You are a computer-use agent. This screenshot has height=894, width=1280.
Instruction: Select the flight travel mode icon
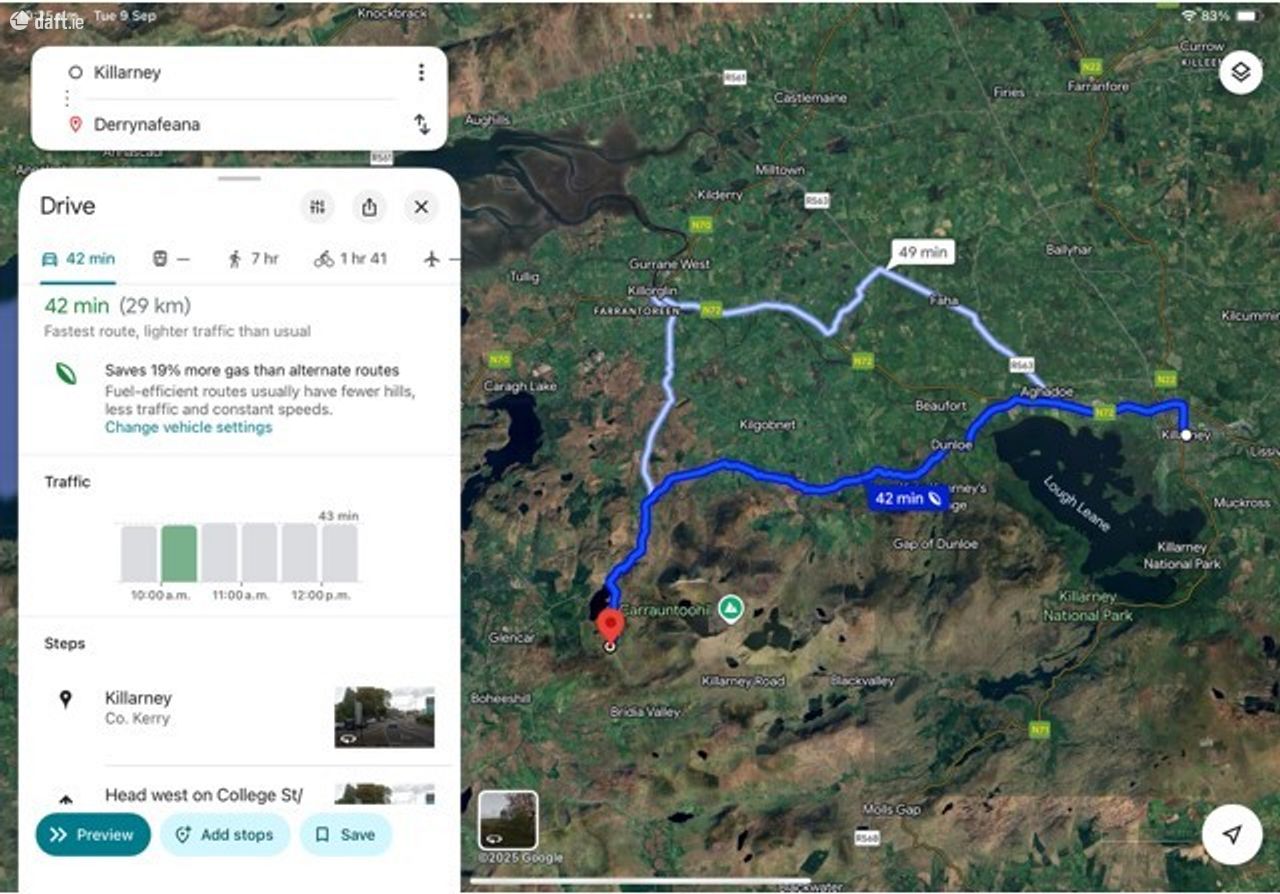(x=432, y=259)
